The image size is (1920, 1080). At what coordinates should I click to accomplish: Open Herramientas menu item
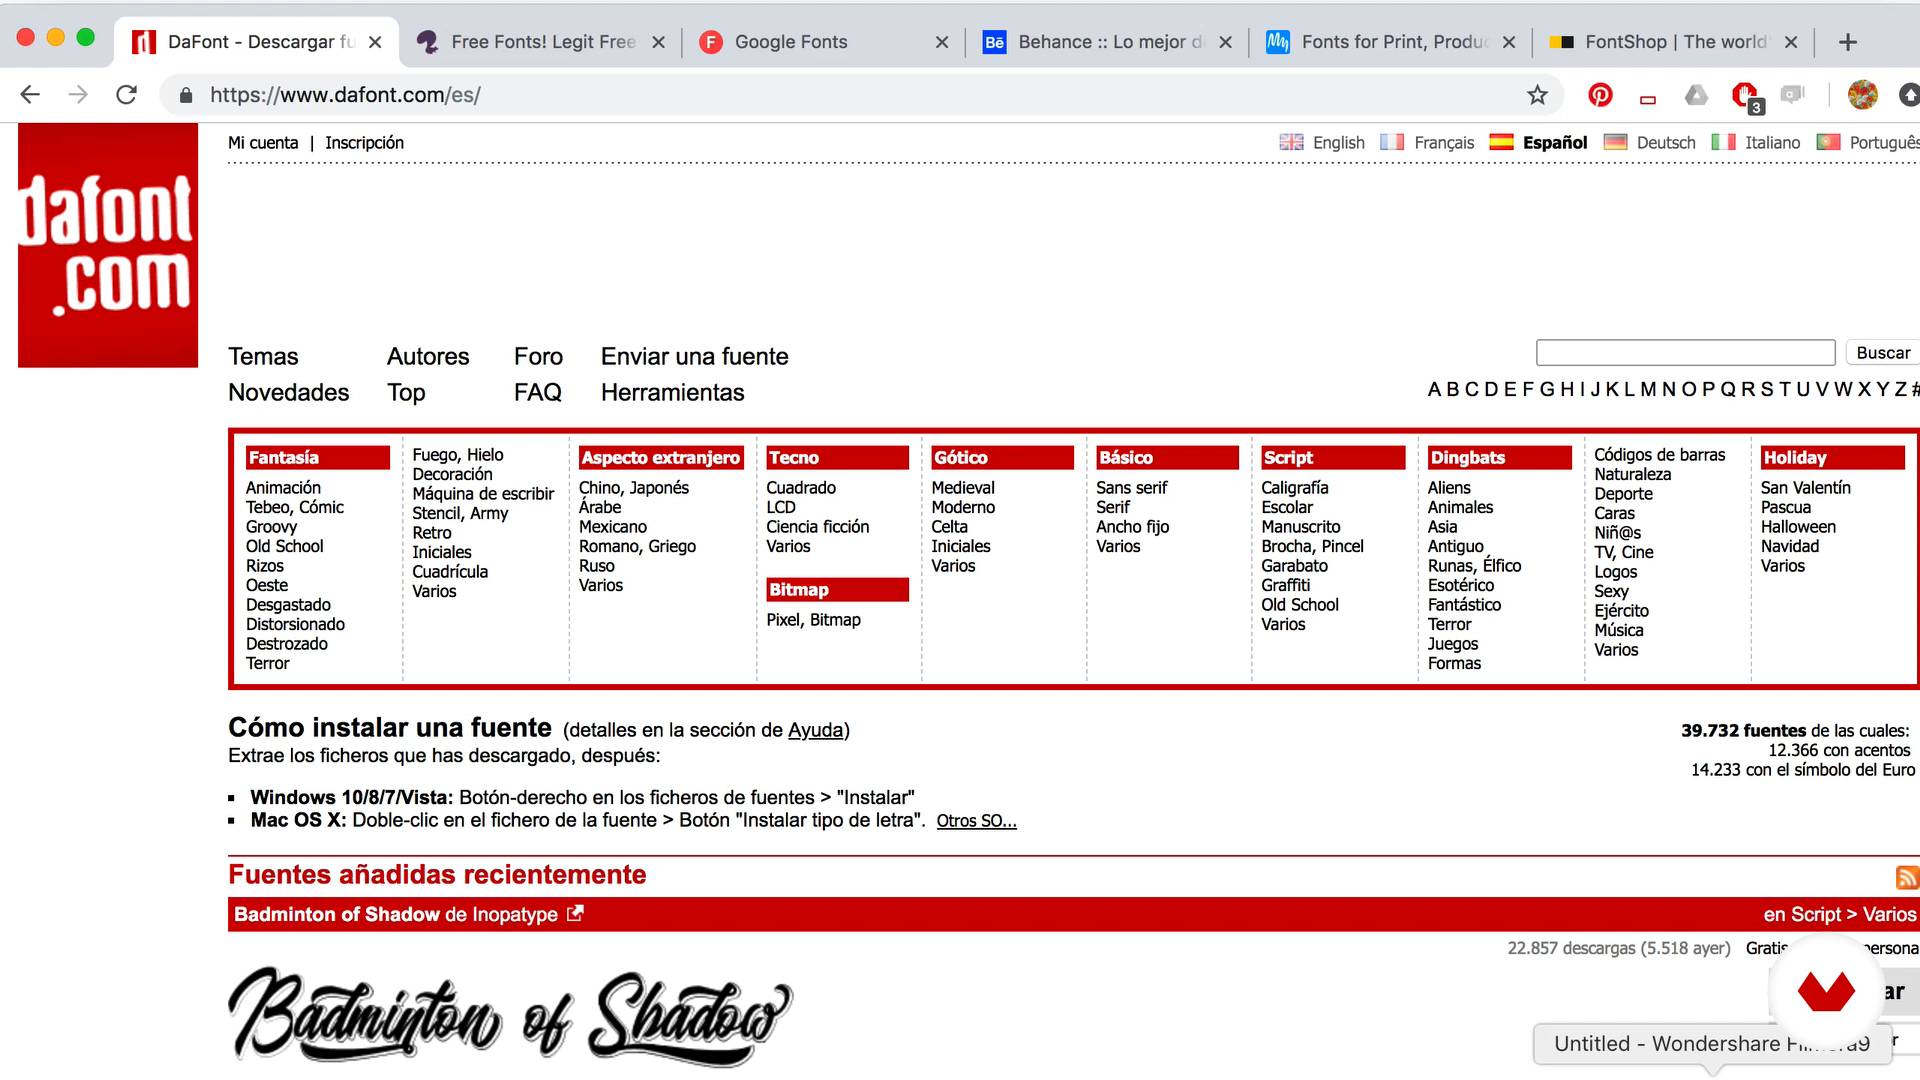(672, 392)
